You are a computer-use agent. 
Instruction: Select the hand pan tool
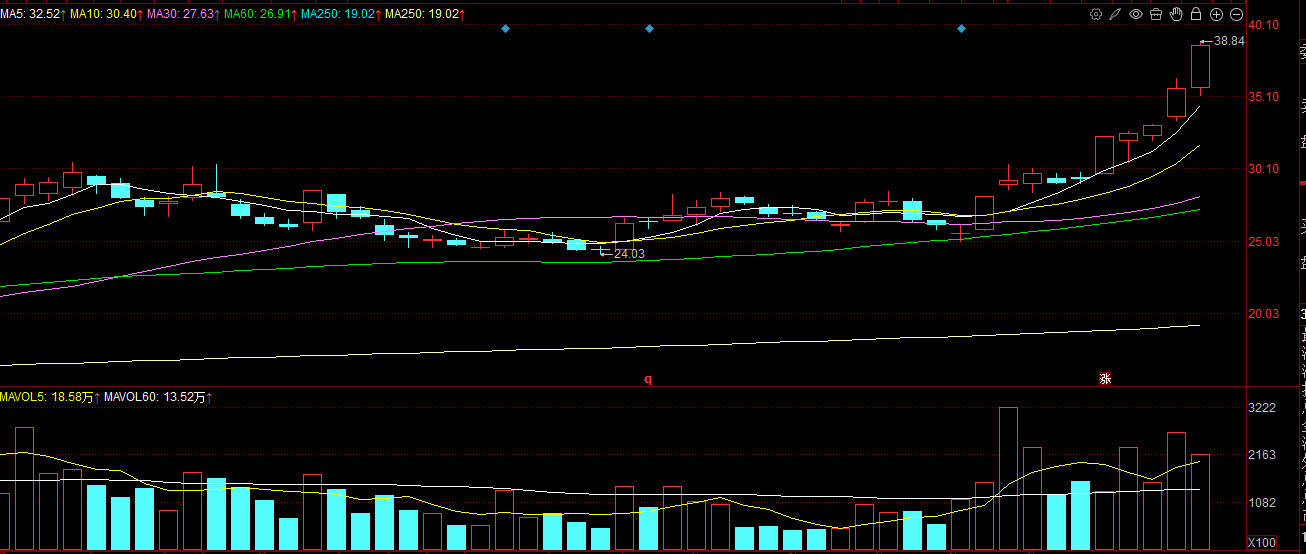tap(1176, 14)
